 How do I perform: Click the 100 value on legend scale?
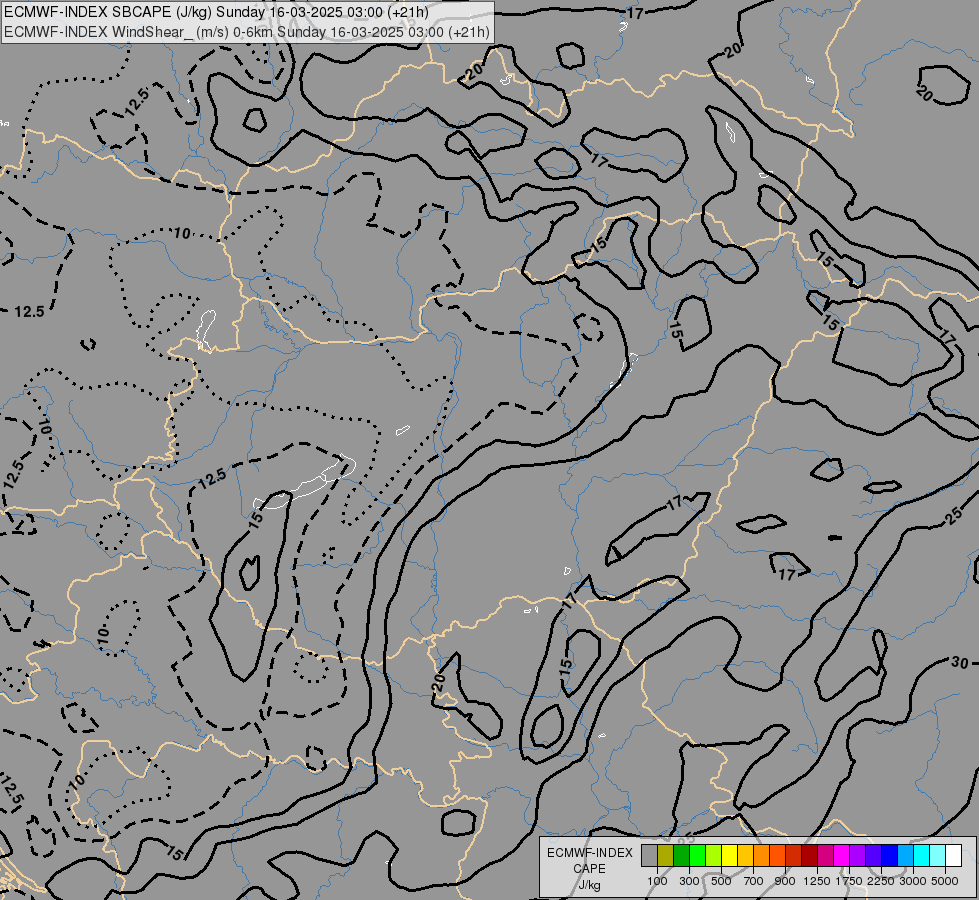tap(657, 881)
